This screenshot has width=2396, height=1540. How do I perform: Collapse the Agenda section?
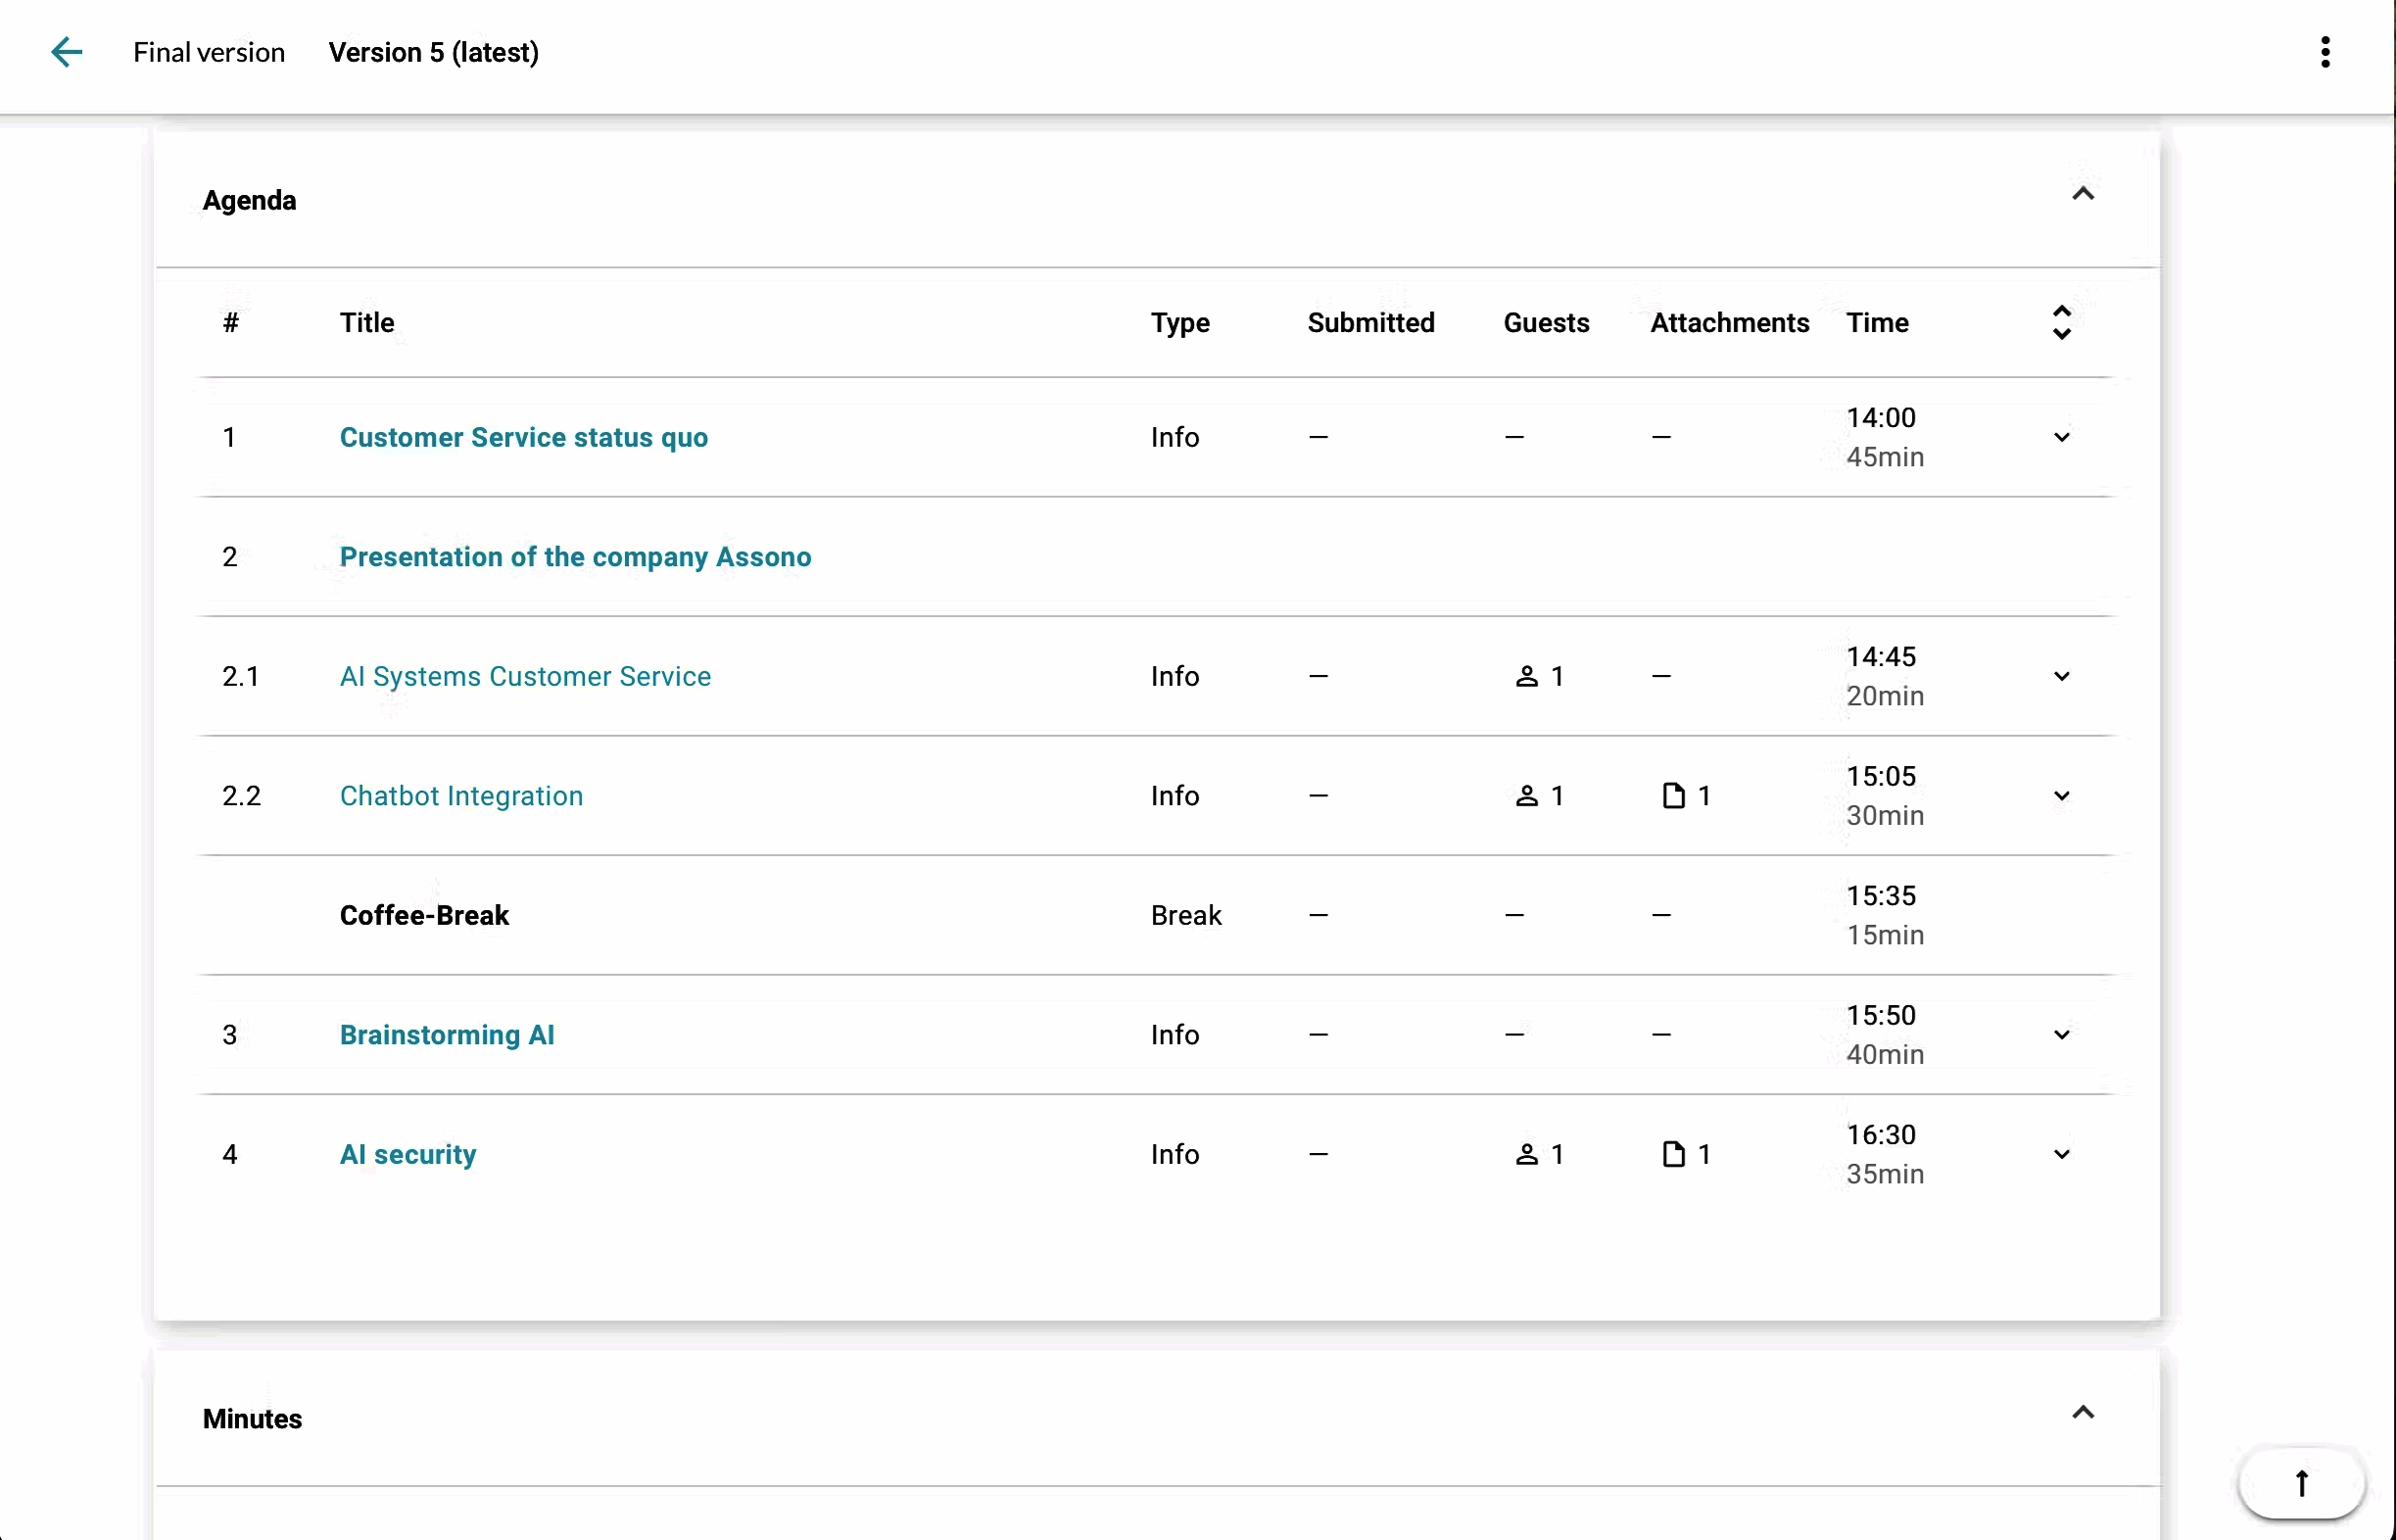(x=2083, y=195)
